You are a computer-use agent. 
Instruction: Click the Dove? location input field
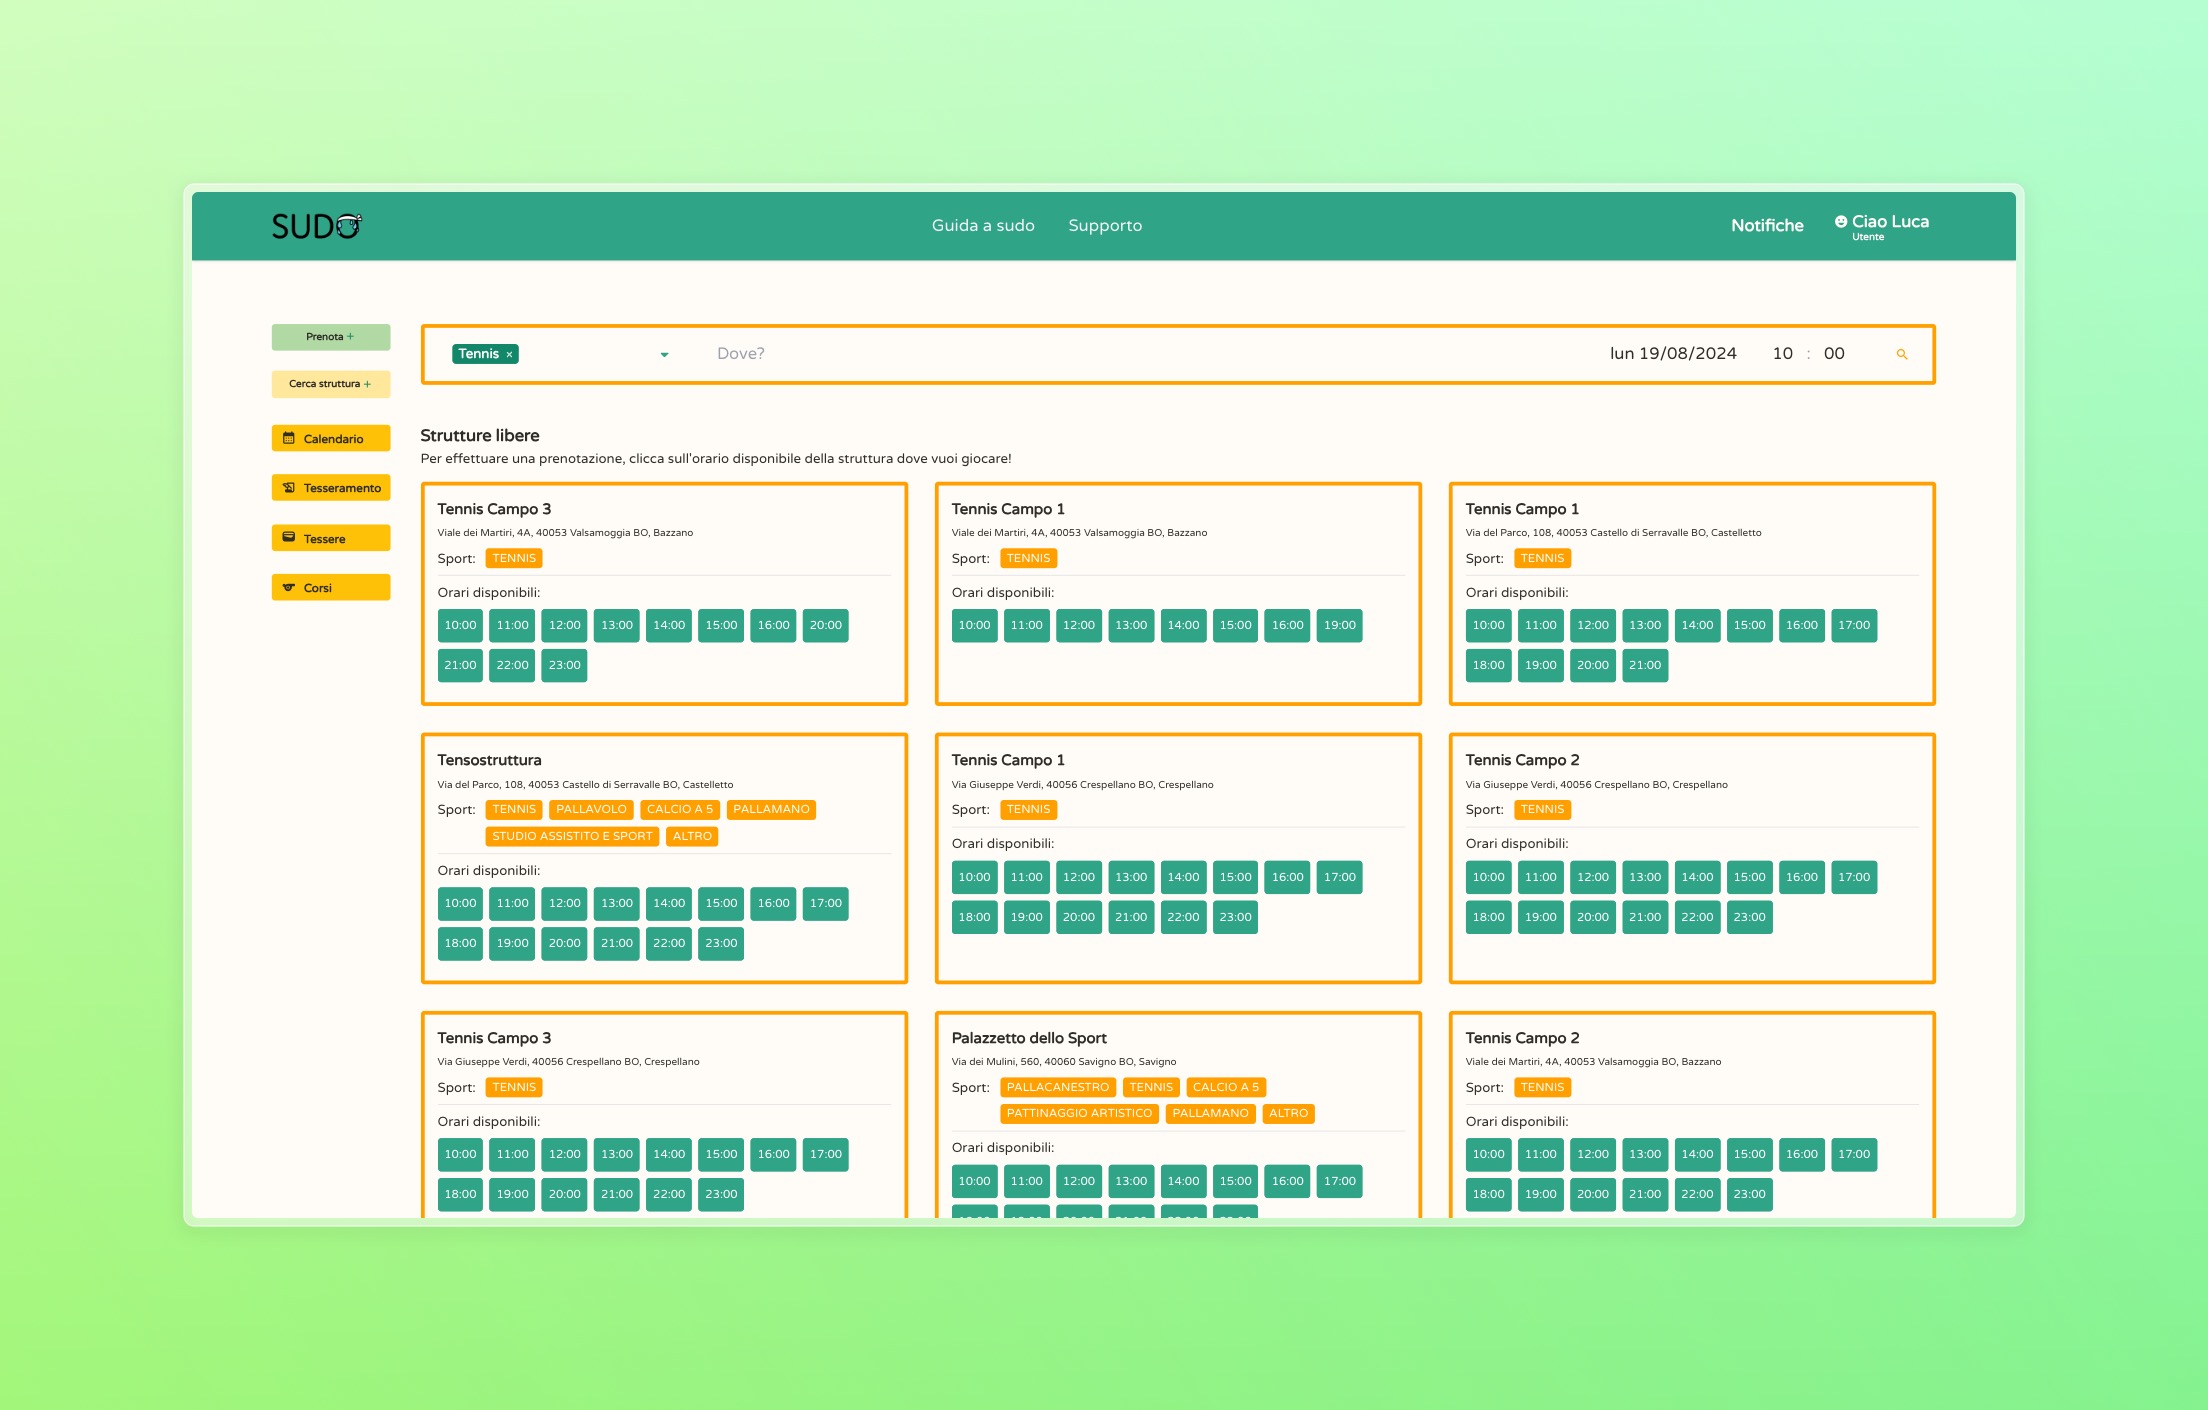[740, 353]
